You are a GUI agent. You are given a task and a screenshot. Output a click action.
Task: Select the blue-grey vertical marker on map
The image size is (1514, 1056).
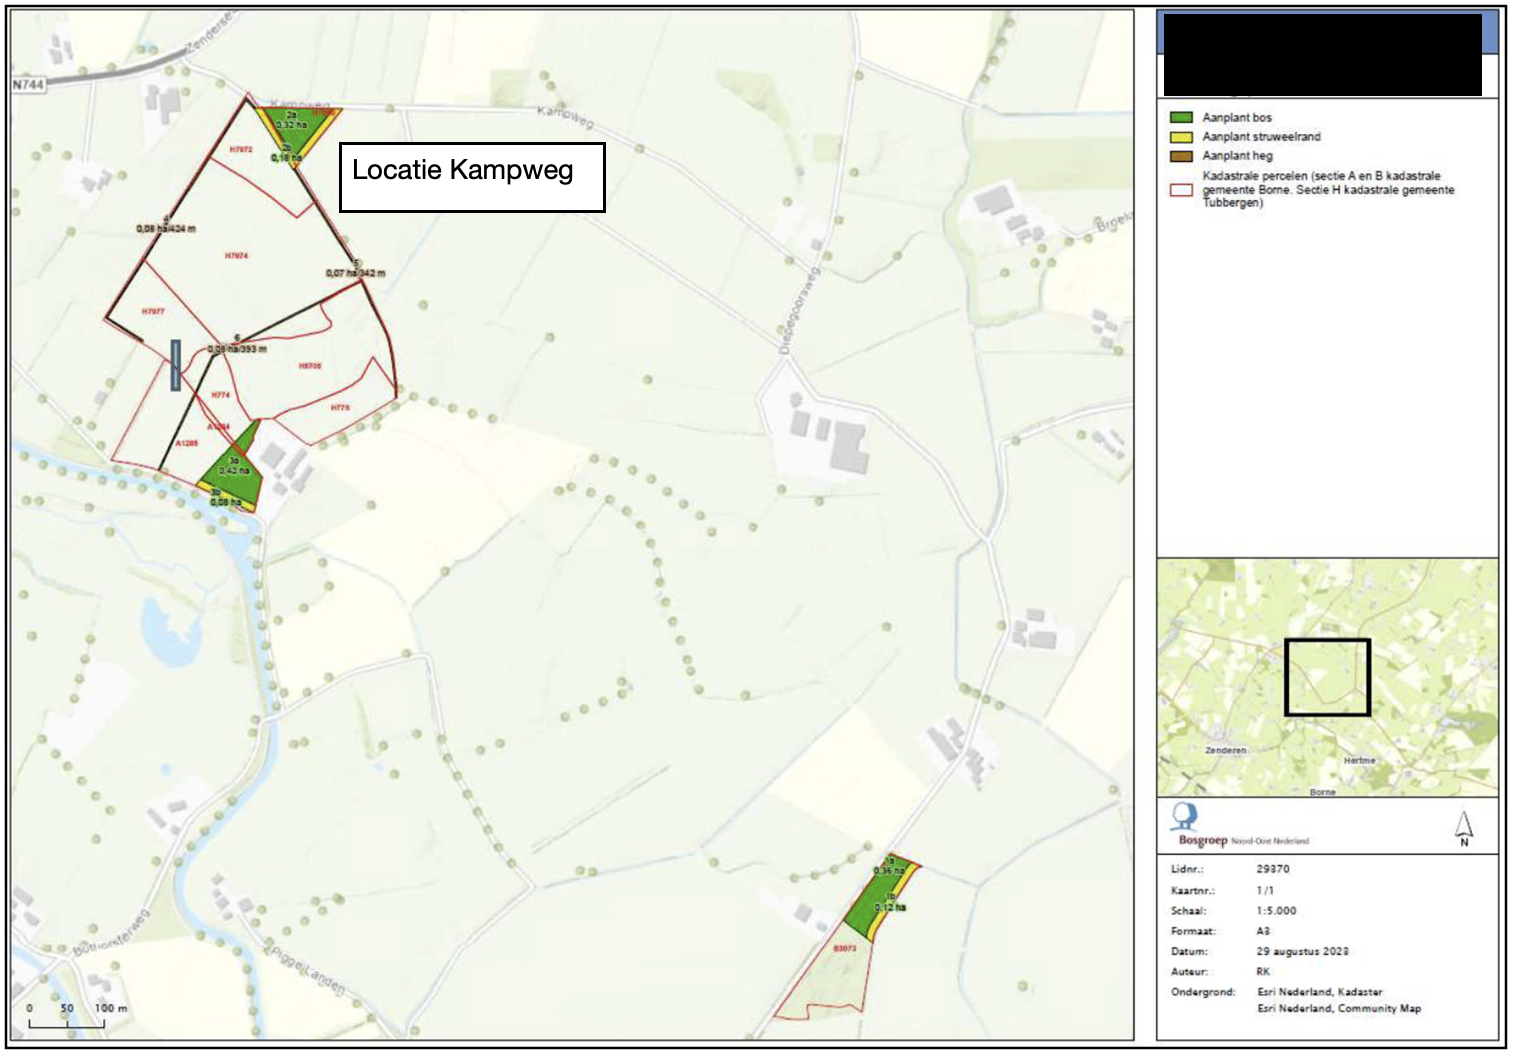(176, 365)
